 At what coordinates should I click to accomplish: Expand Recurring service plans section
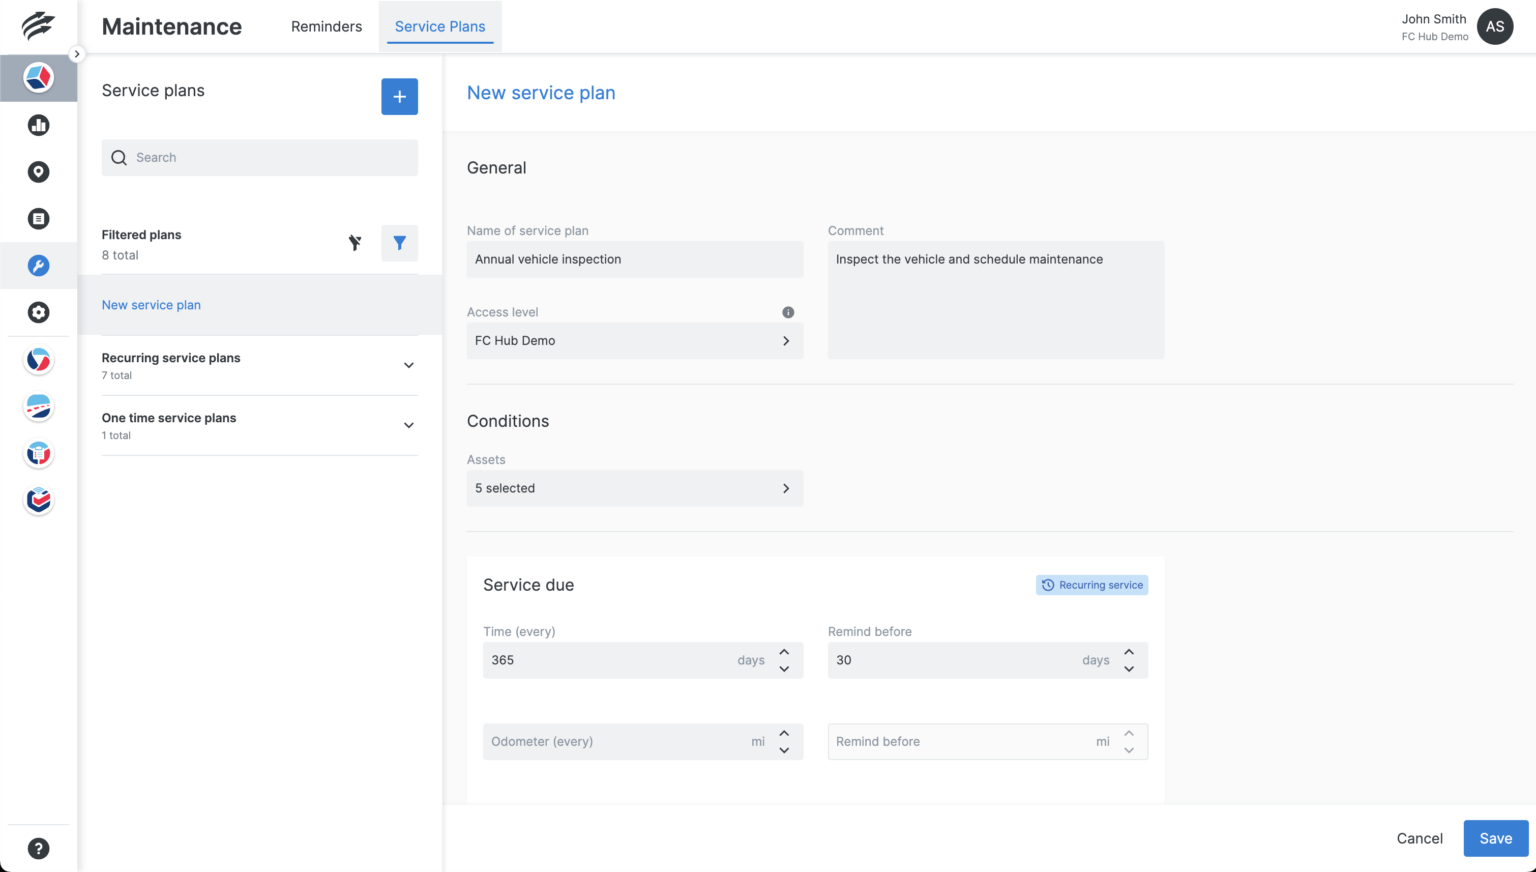click(x=408, y=365)
